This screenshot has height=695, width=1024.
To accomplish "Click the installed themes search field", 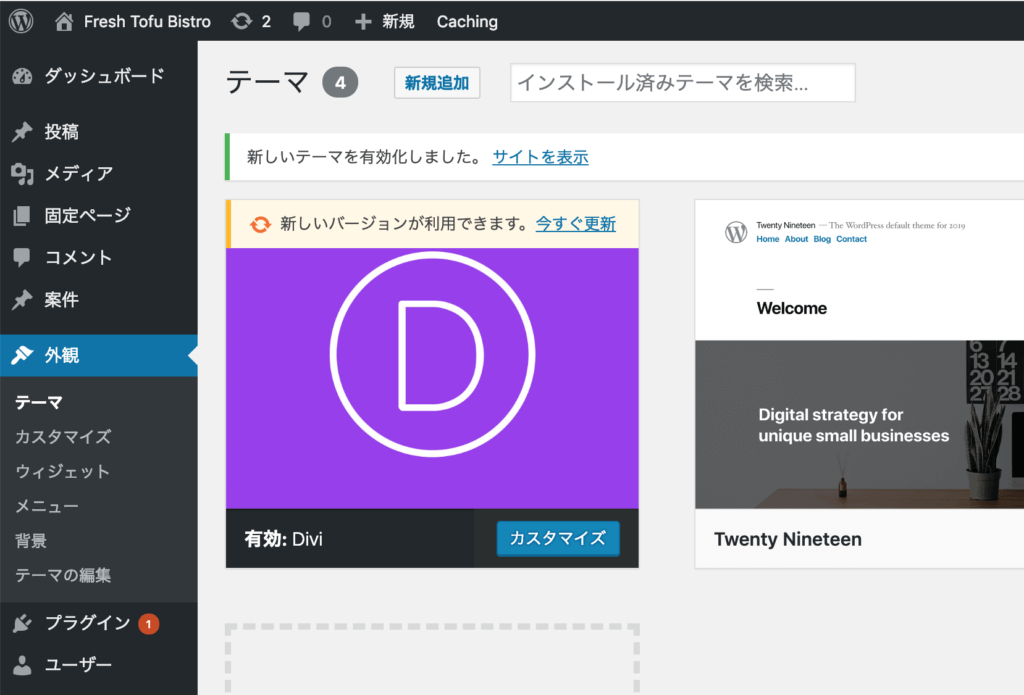I will click(x=682, y=83).
